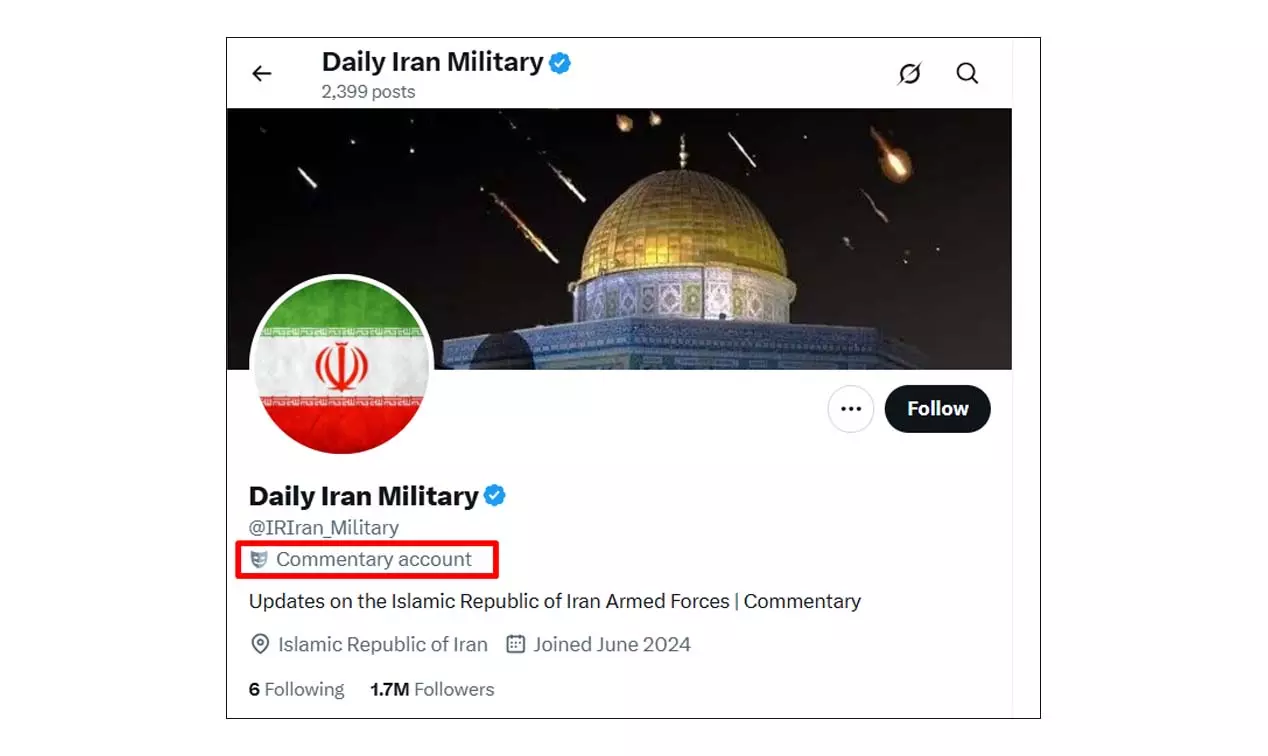Open the three-dot more options menu
The image size is (1268, 756).
851,409
